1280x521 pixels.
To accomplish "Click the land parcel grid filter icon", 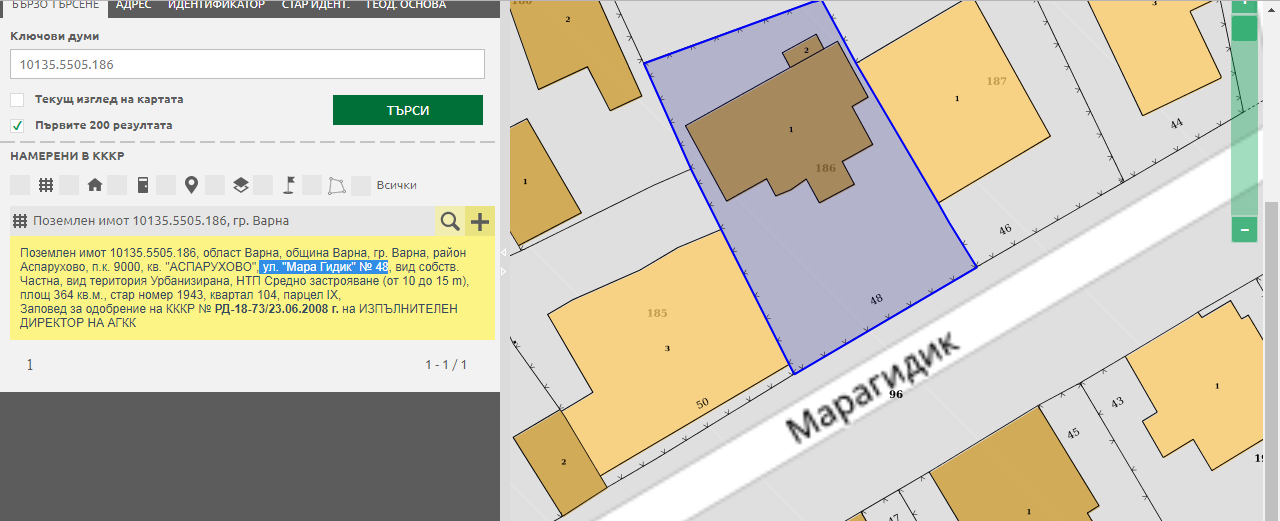I will pos(45,185).
